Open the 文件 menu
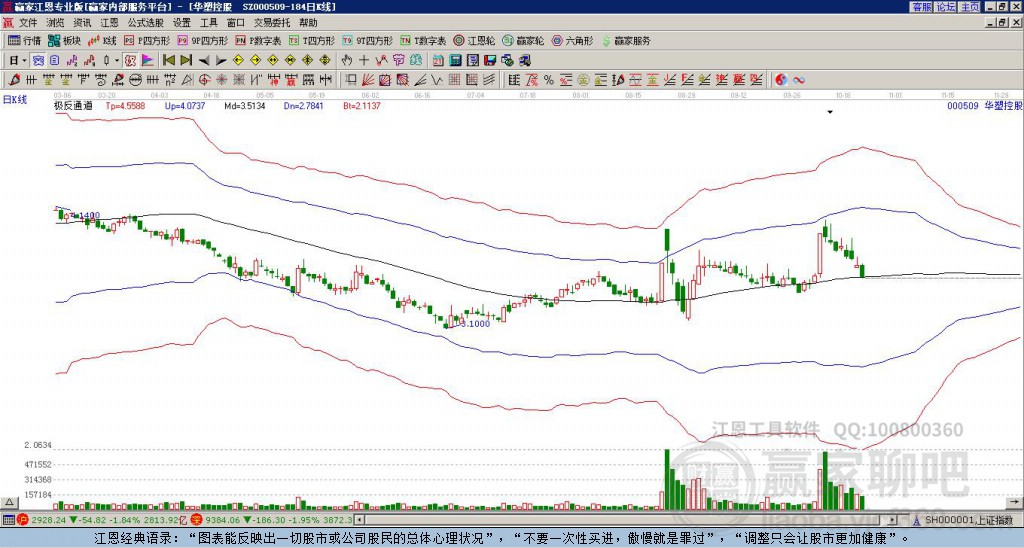 (28, 23)
